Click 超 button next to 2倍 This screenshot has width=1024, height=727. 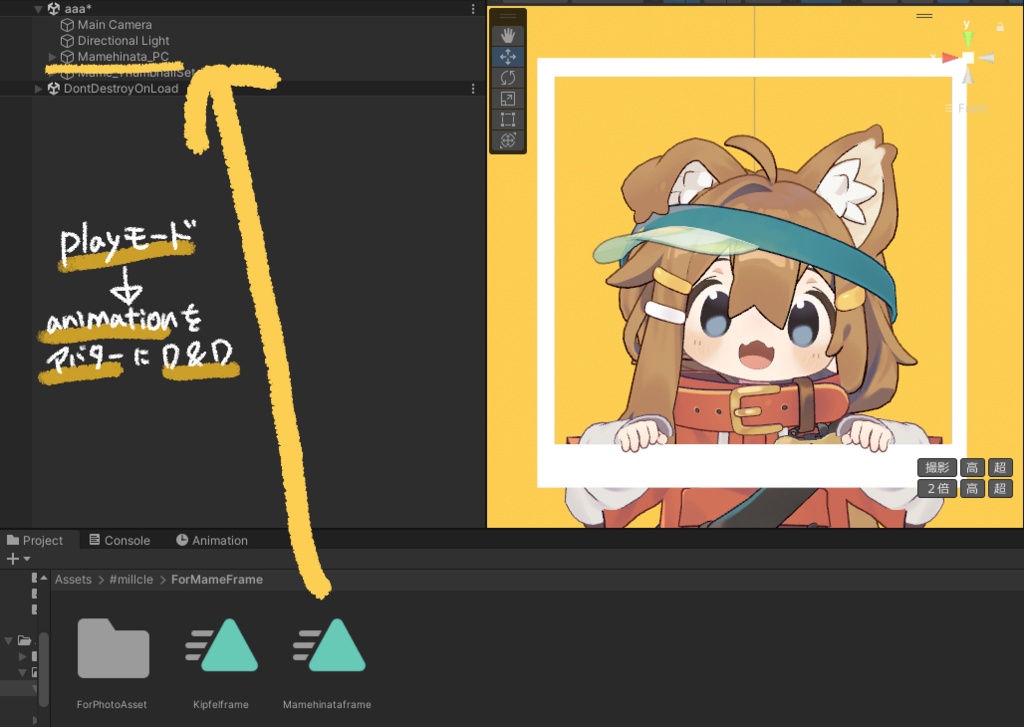(1000, 489)
